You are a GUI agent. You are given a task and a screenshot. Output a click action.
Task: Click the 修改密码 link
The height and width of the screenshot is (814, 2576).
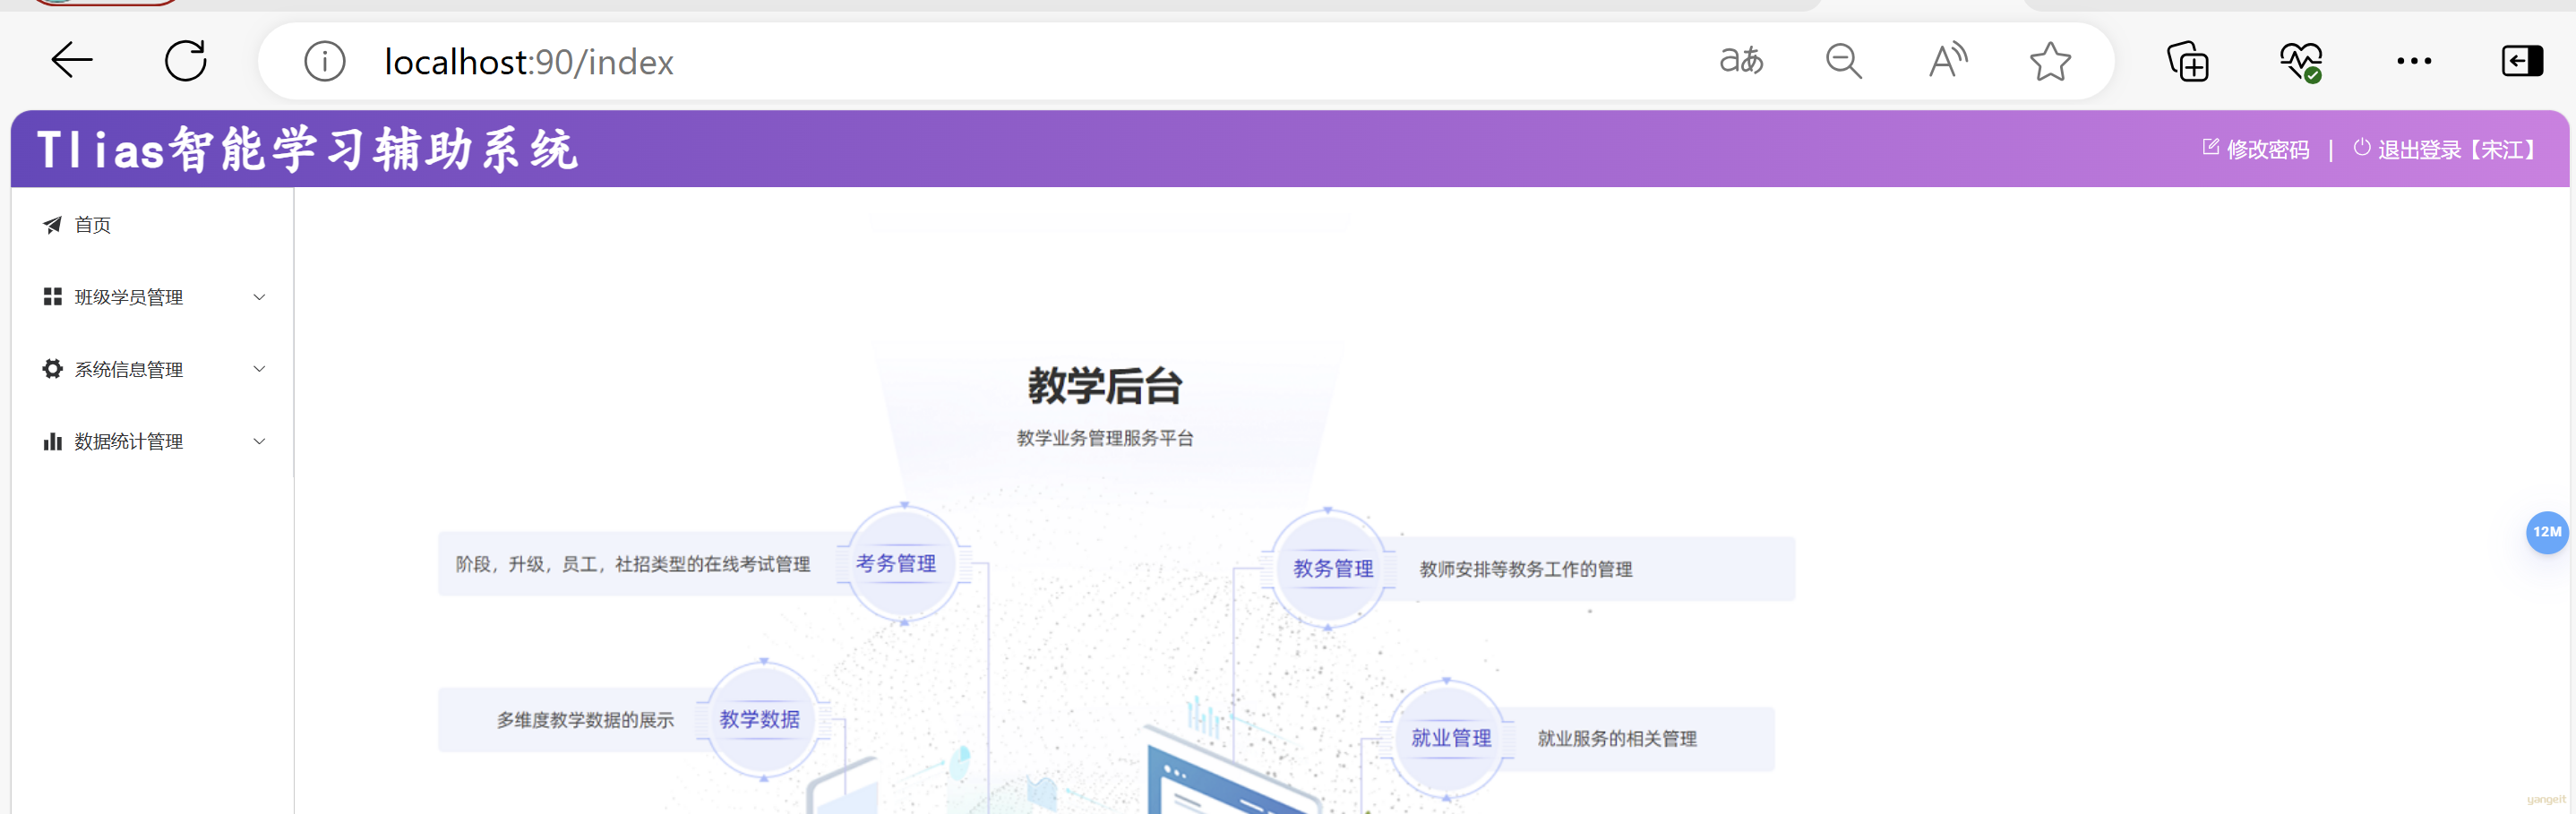tap(2268, 149)
